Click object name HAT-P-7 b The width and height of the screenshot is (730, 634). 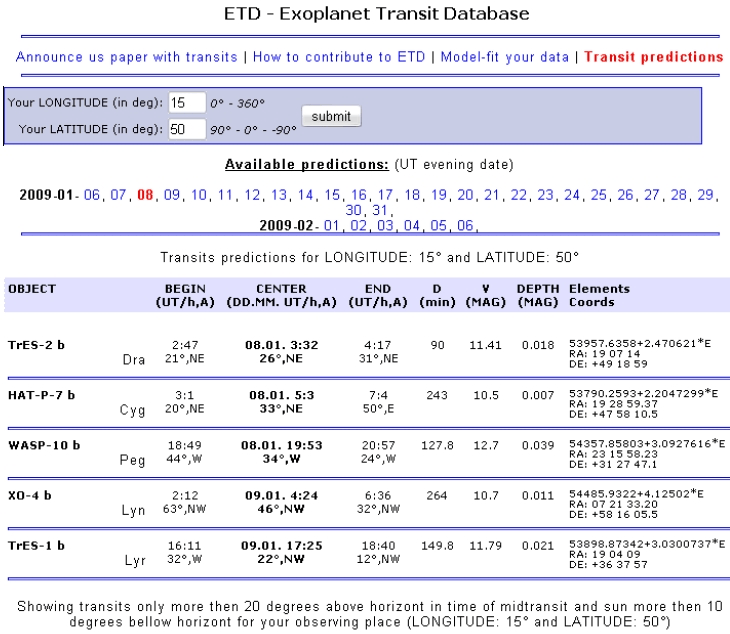41,395
